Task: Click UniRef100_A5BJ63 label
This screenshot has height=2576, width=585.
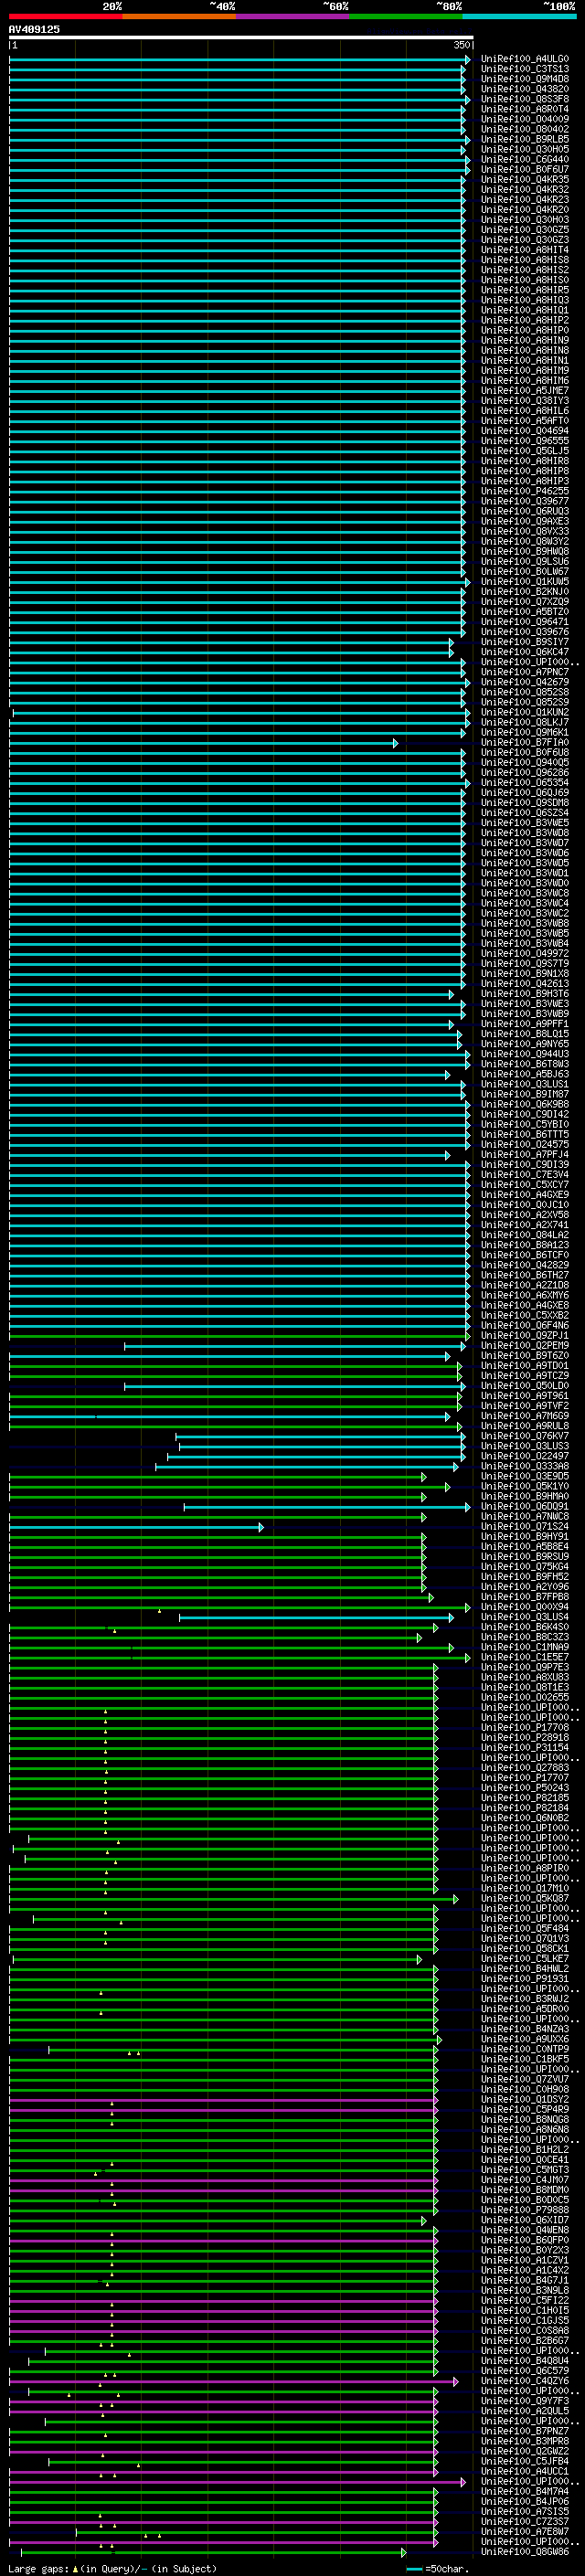Action: click(x=525, y=1074)
